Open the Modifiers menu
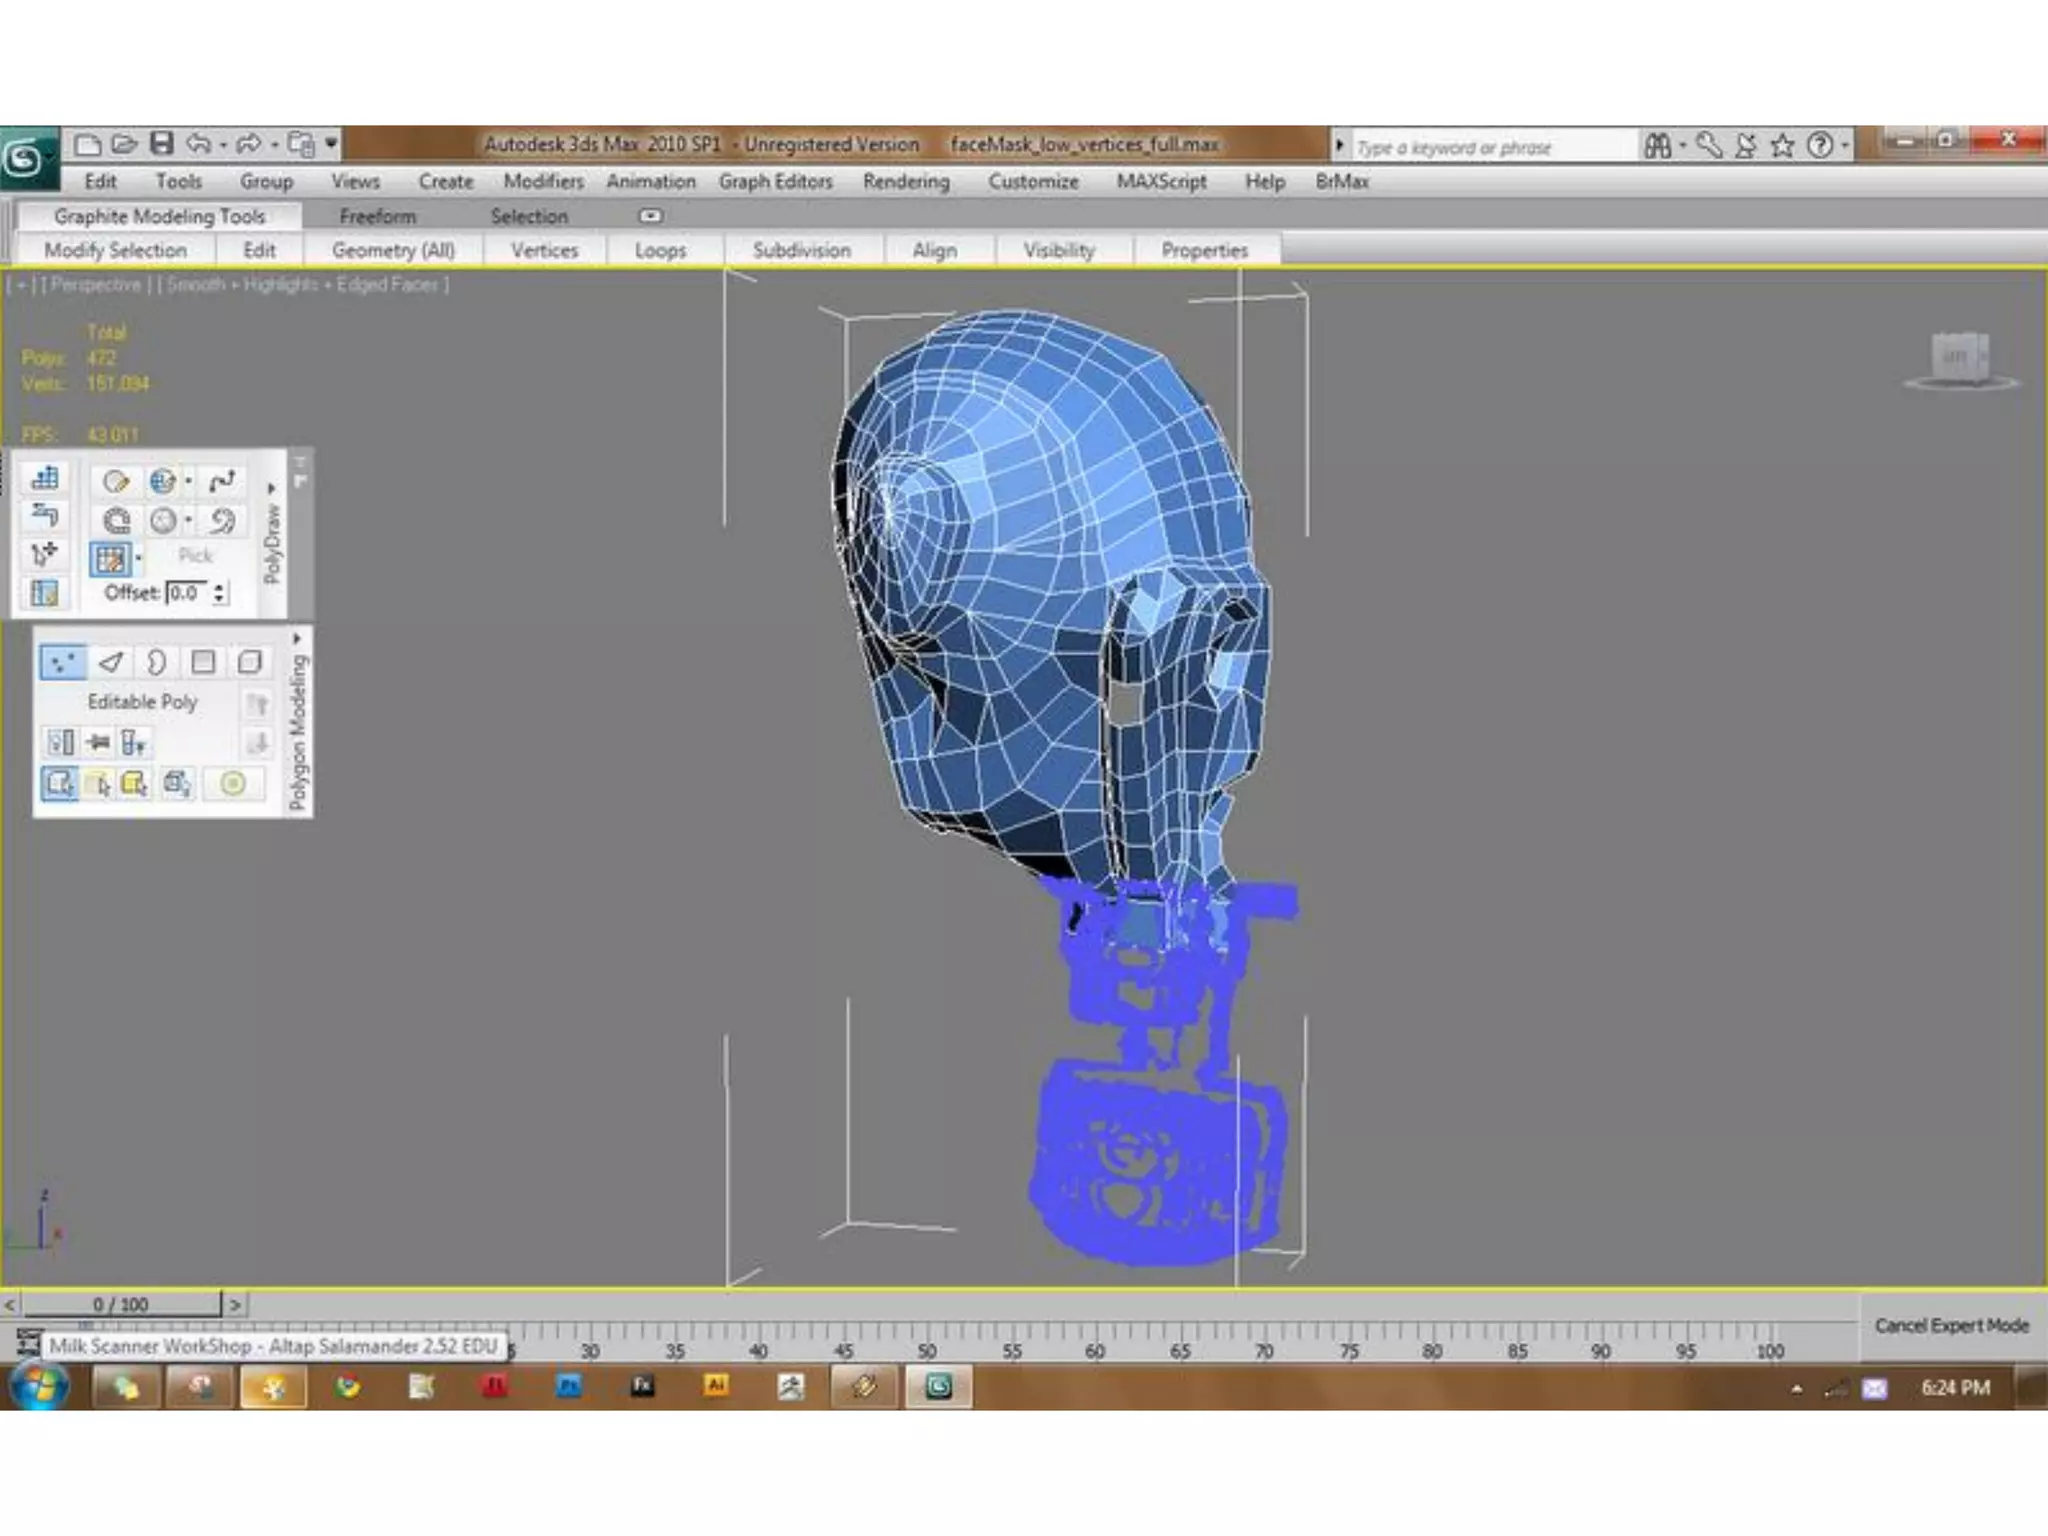2048x1536 pixels. [x=543, y=181]
